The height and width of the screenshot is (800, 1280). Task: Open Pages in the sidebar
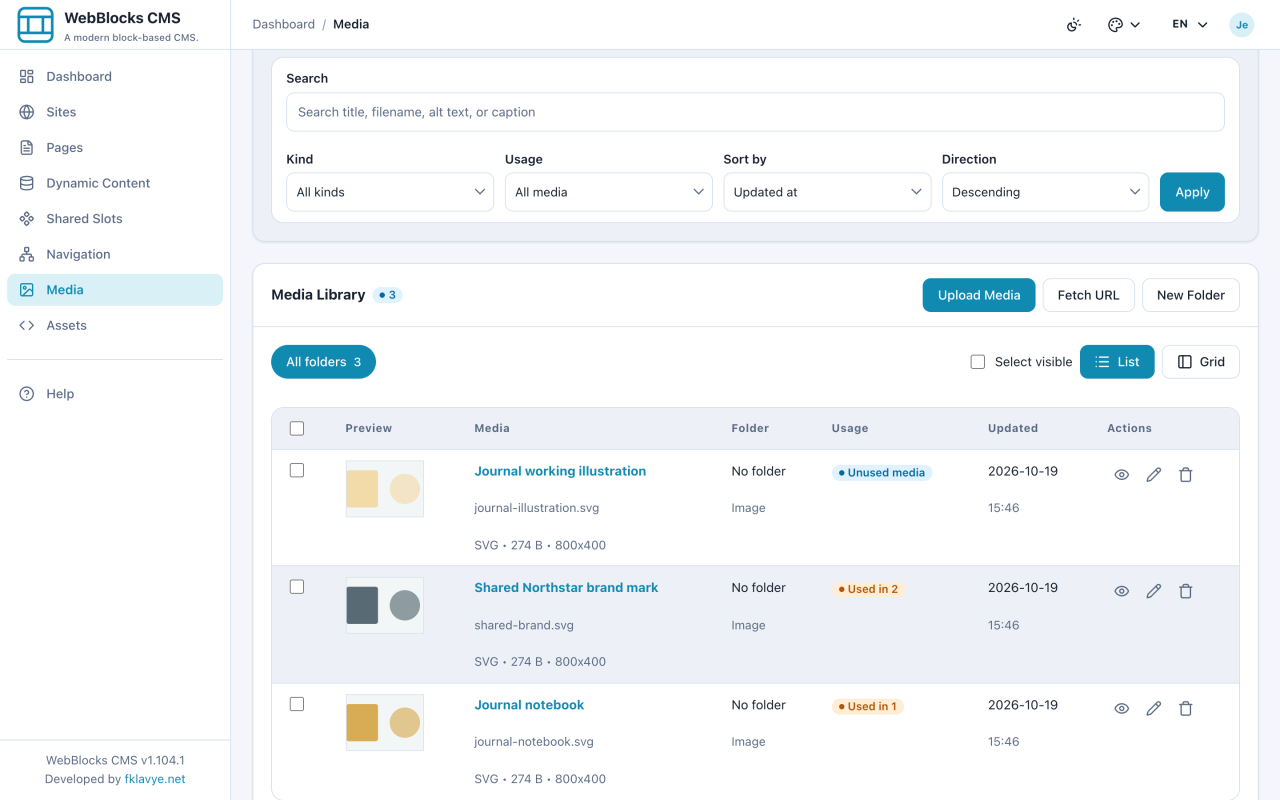115,147
